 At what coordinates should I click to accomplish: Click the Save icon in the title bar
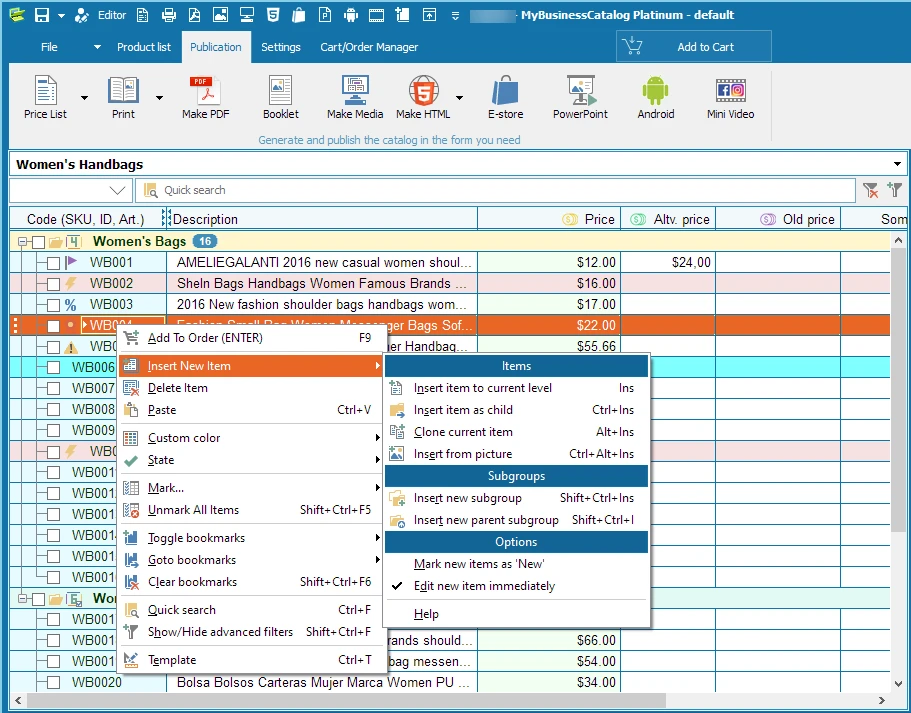tap(41, 15)
